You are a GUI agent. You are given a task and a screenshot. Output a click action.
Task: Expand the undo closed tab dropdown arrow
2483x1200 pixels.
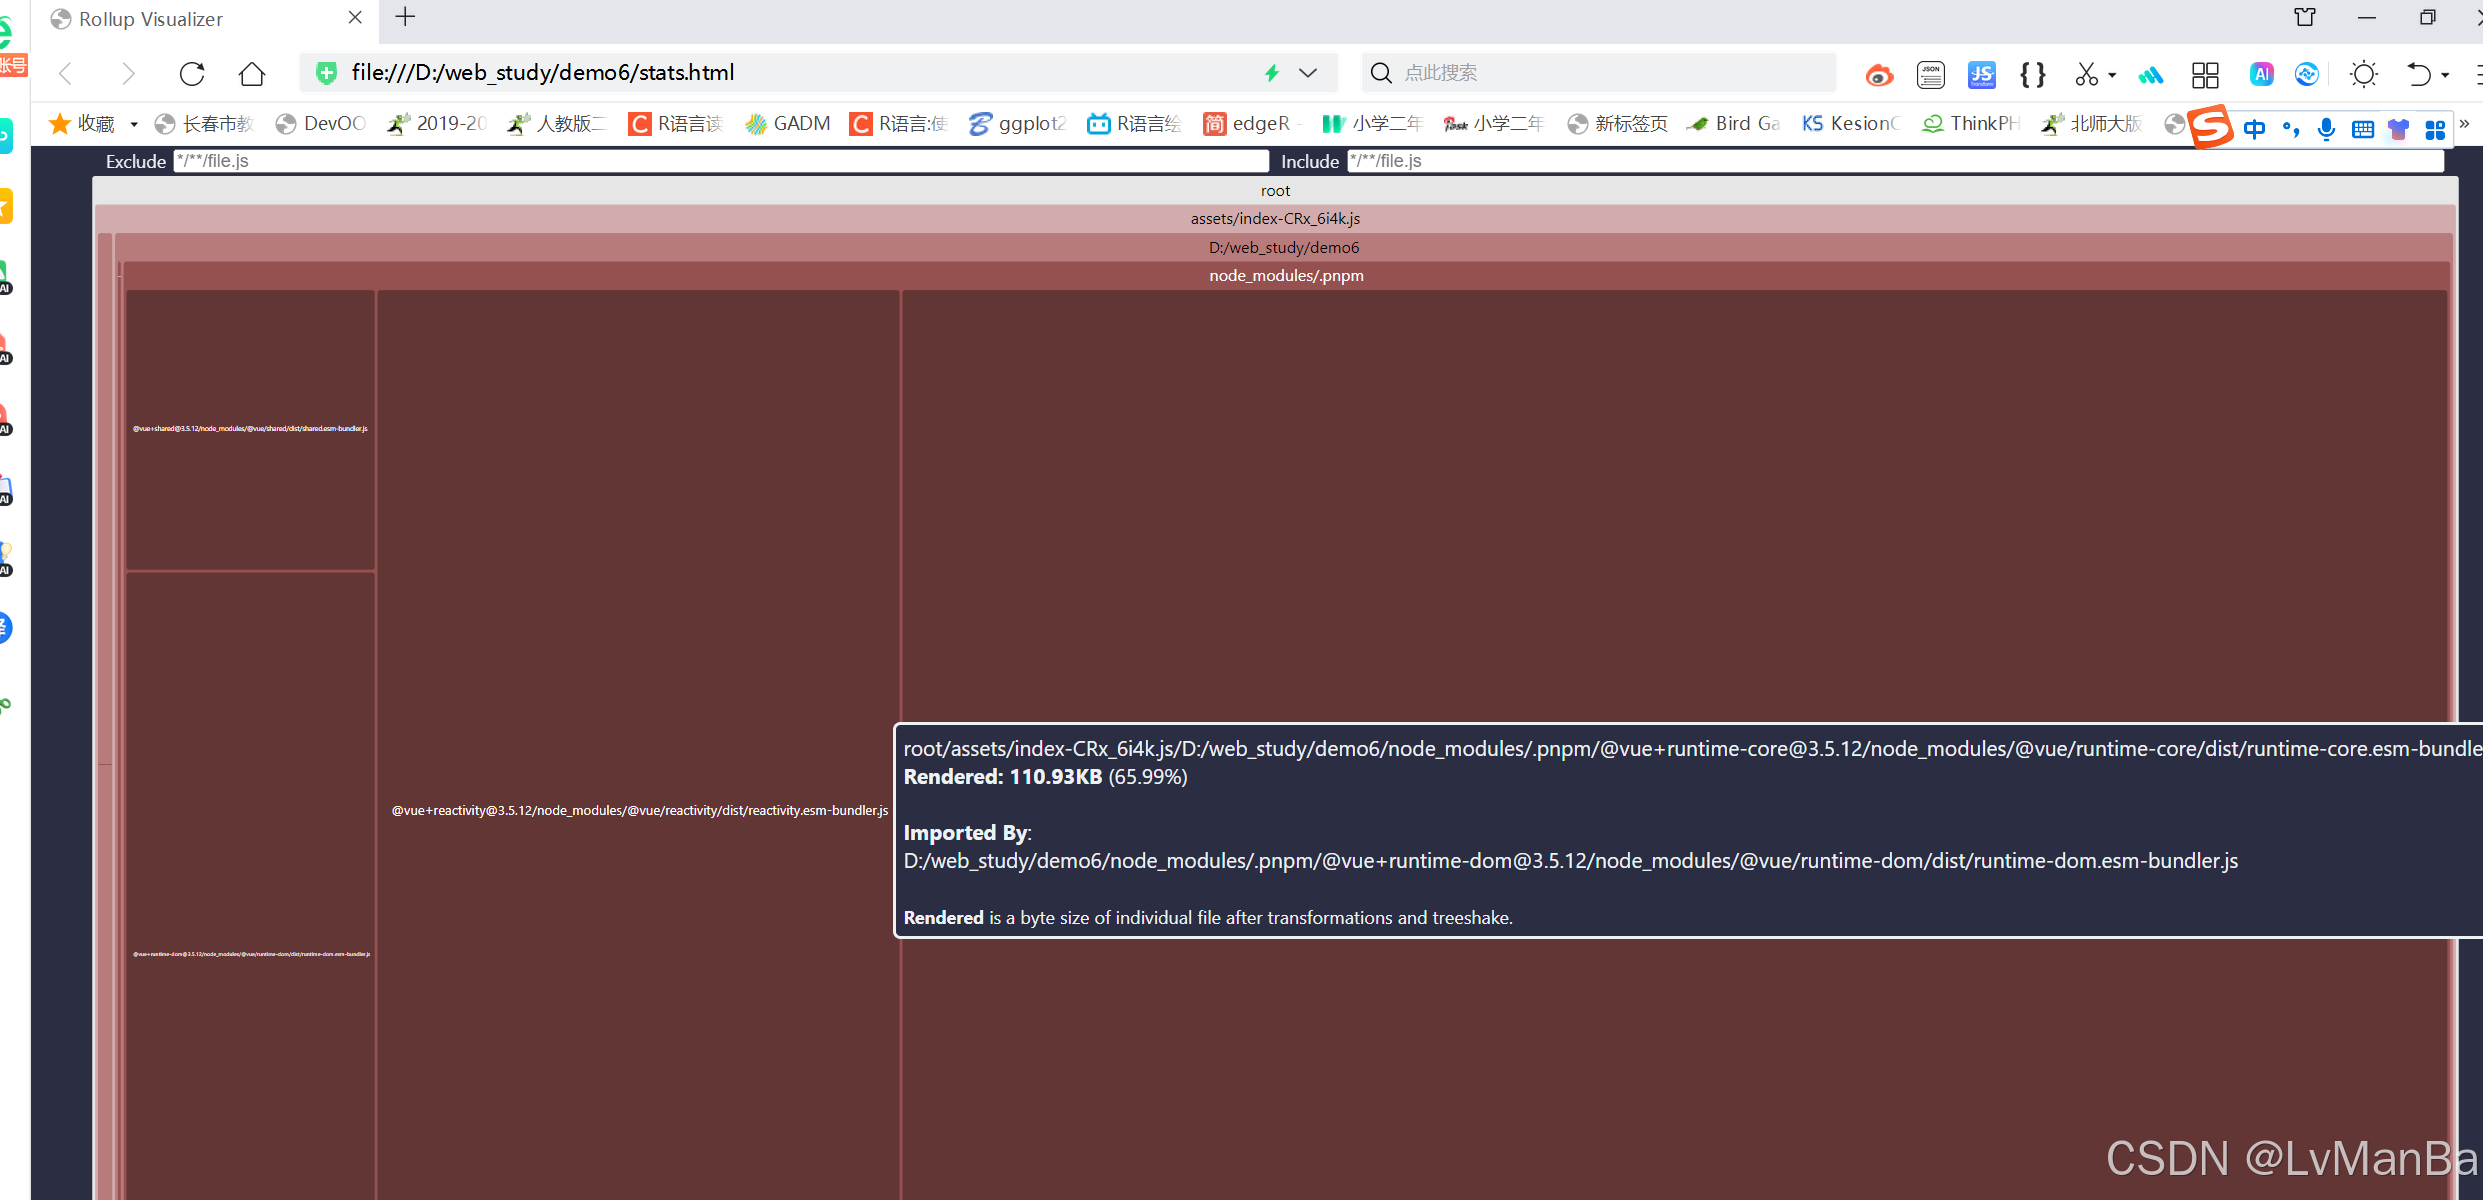[2445, 75]
